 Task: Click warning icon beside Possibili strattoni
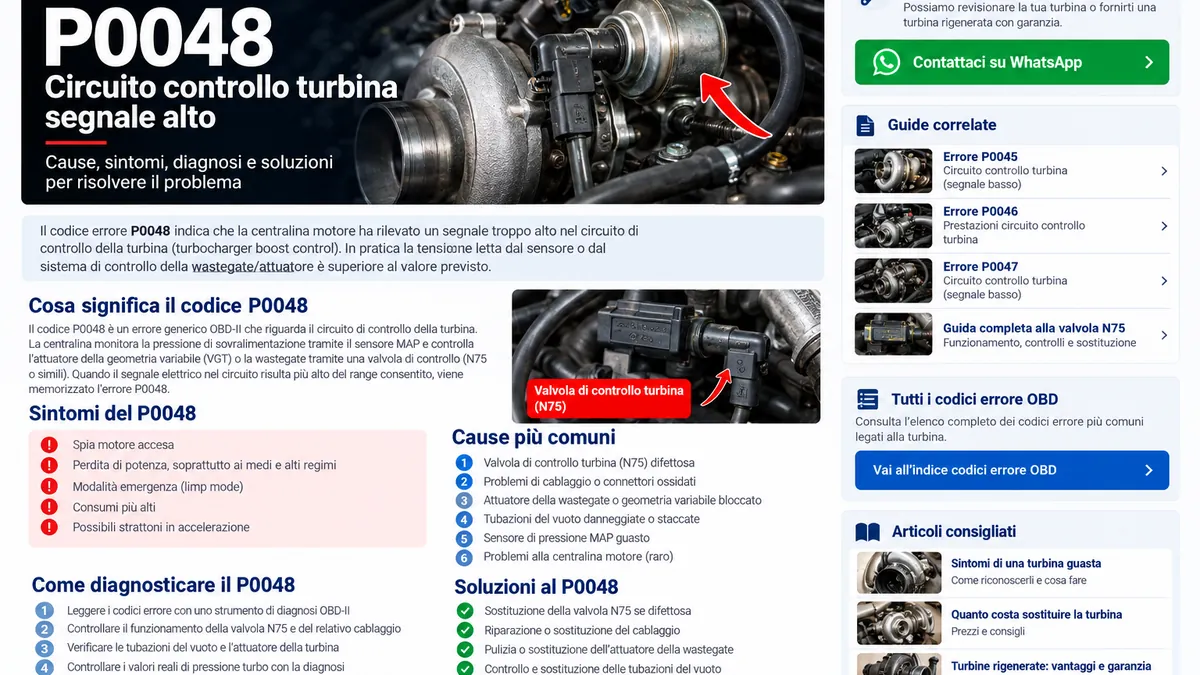coord(49,527)
